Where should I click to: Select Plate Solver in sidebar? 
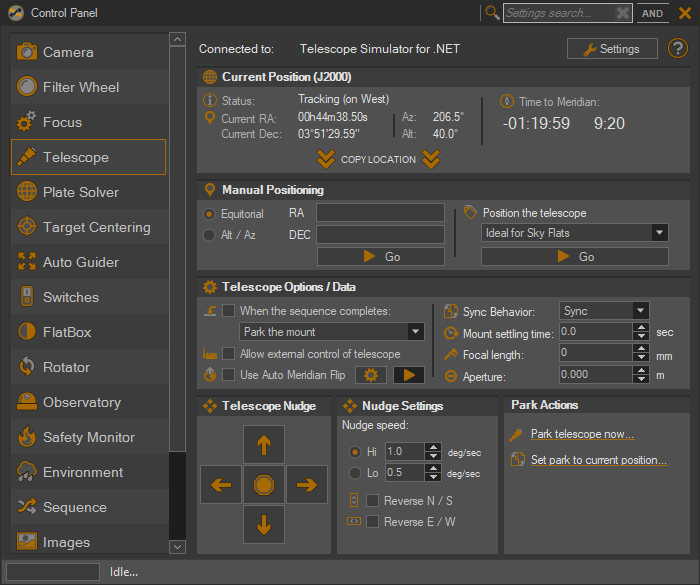pyautogui.click(x=89, y=192)
